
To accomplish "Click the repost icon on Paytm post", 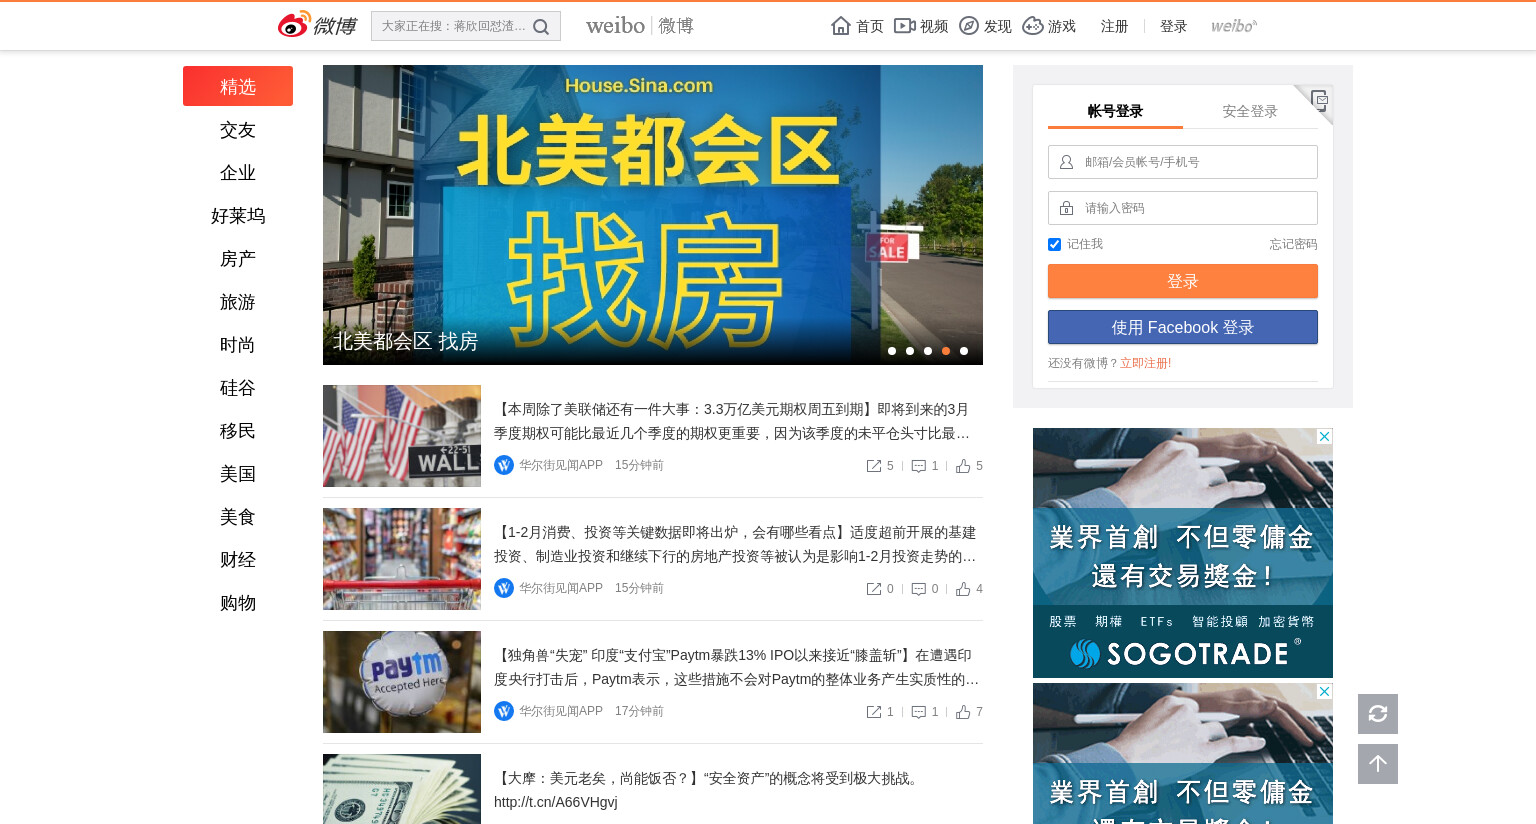I will (x=874, y=712).
